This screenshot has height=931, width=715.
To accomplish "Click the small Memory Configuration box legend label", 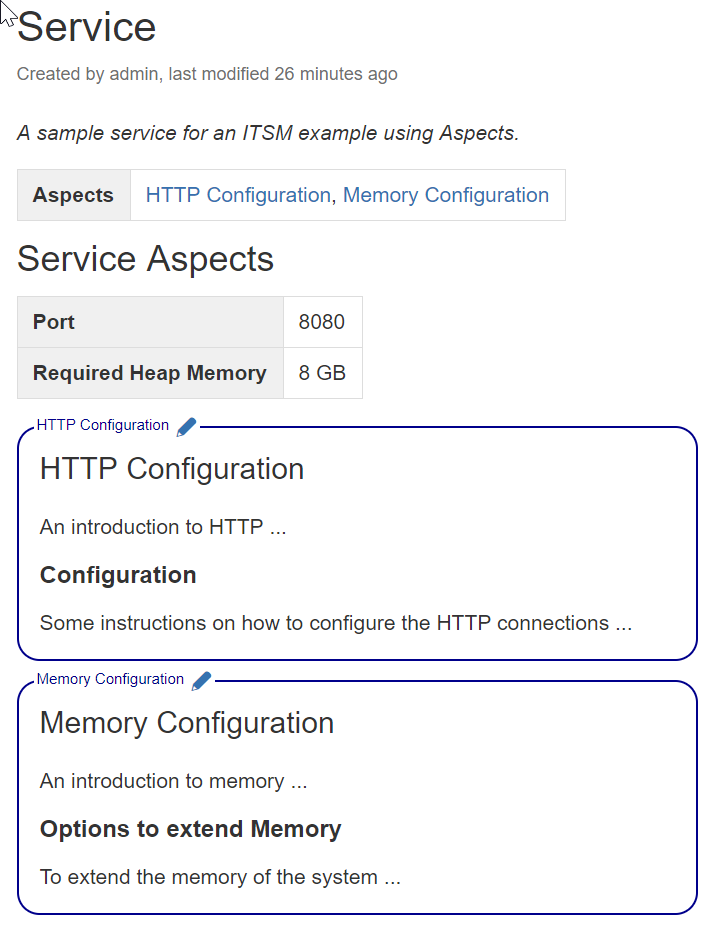I will click(x=110, y=679).
